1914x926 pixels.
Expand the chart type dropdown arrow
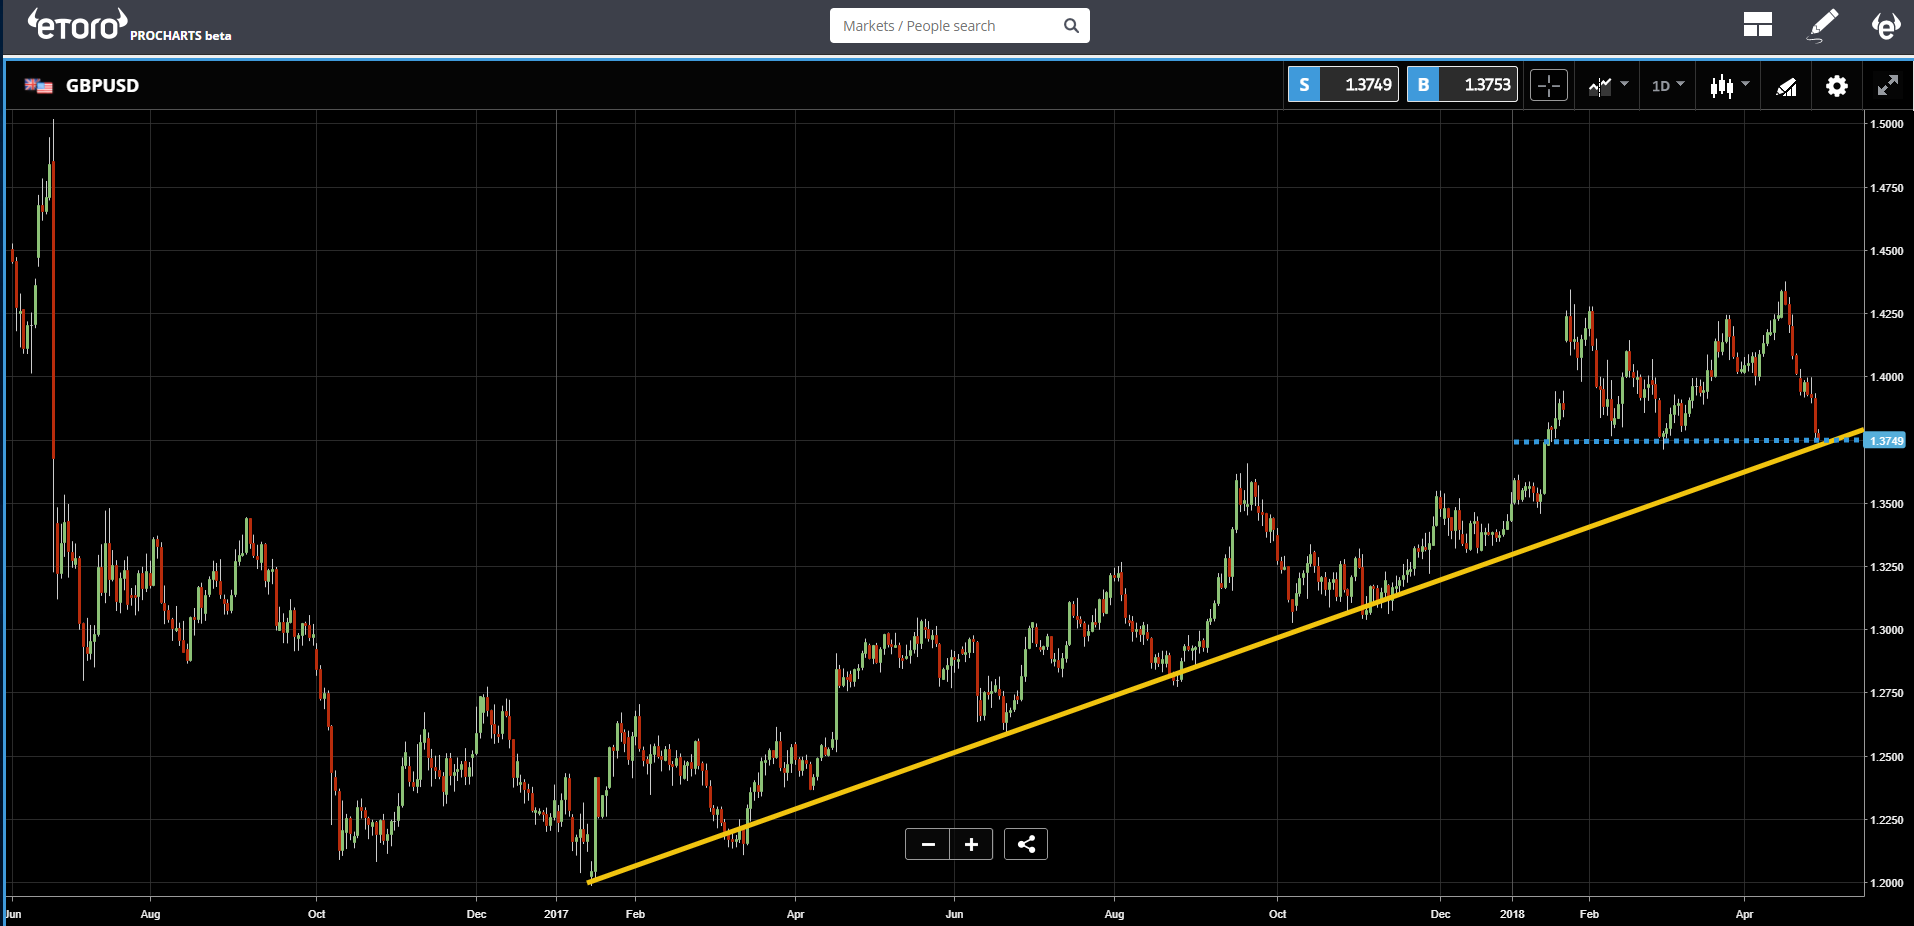[1624, 86]
